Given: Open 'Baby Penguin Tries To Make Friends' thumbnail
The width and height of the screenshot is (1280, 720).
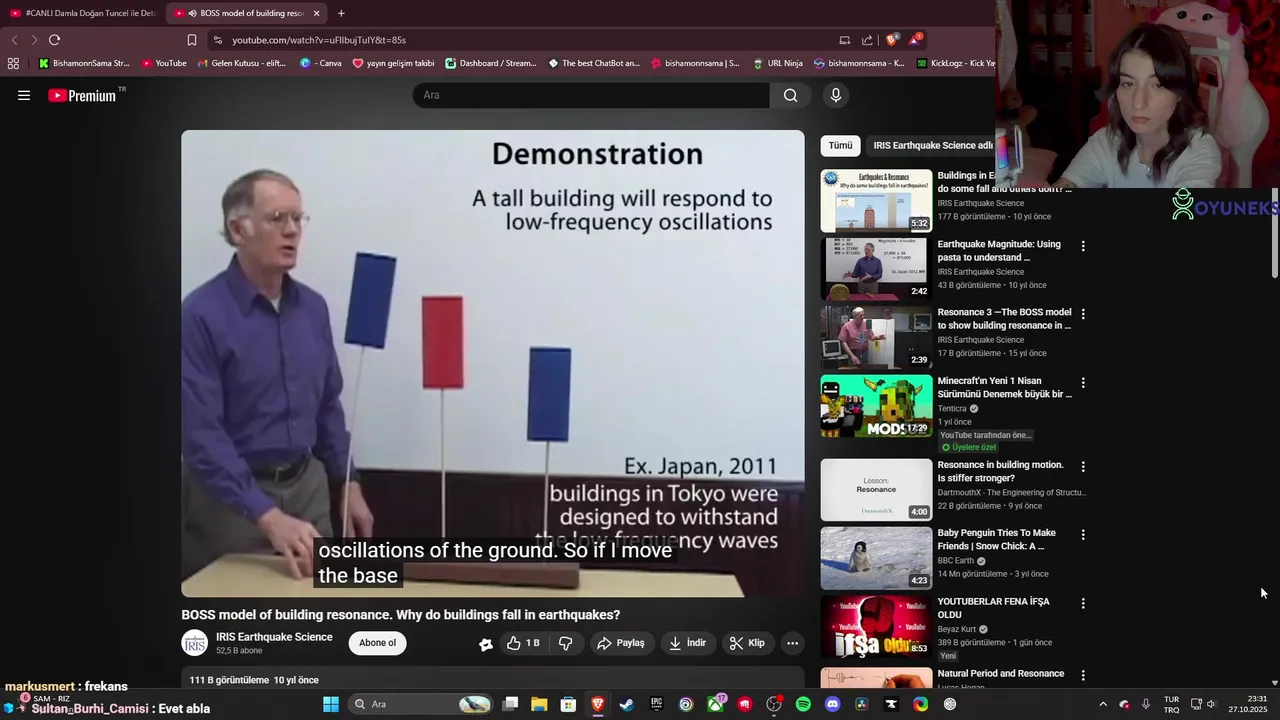Looking at the screenshot, I should click(x=876, y=558).
